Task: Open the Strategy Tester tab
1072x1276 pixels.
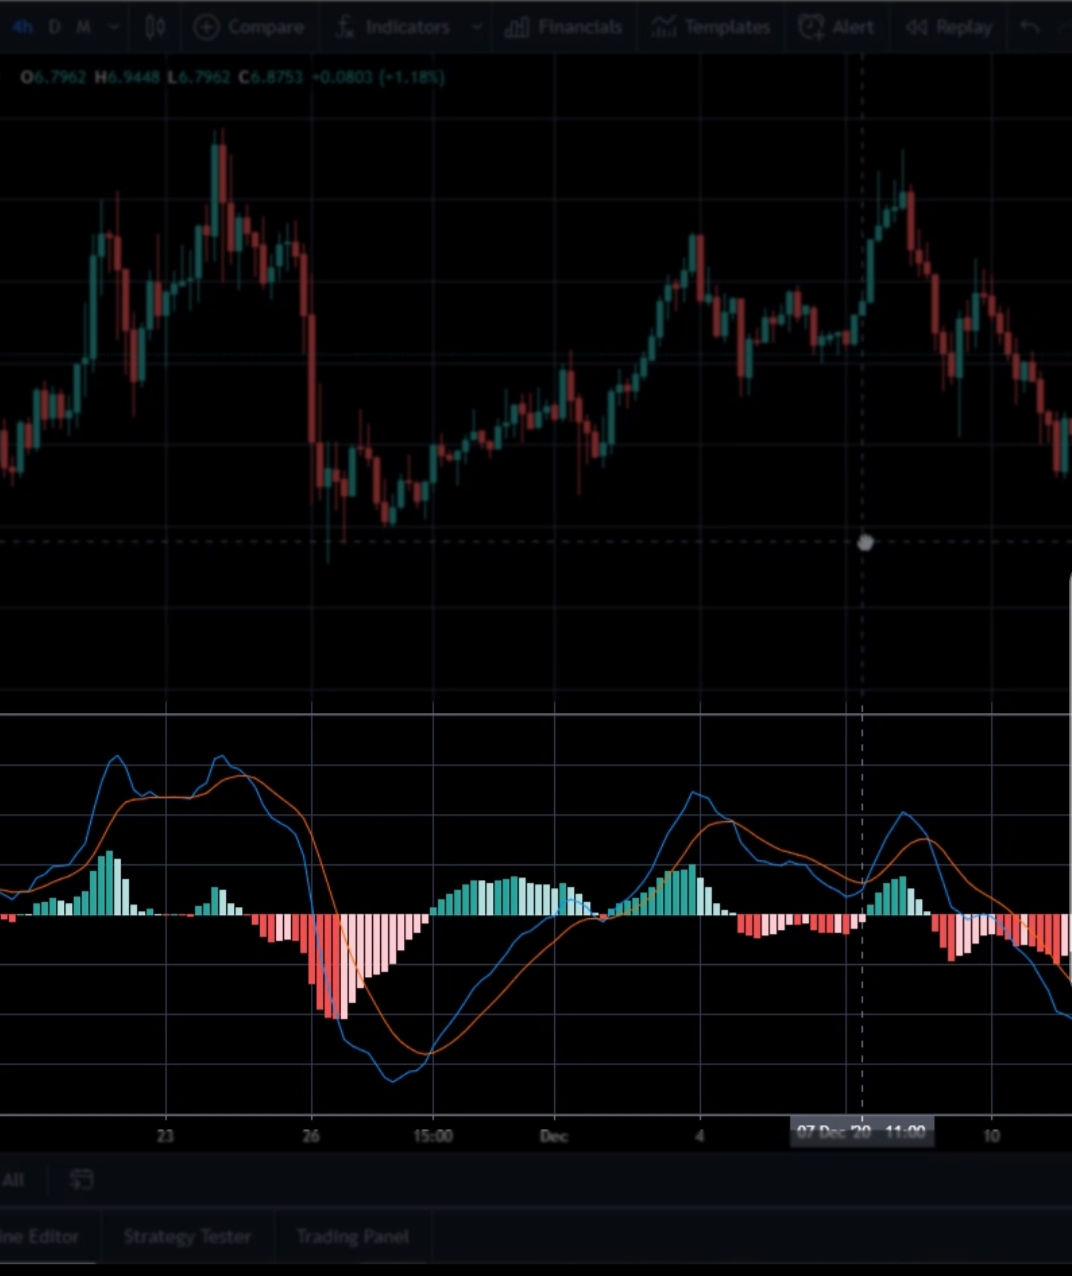Action: [x=187, y=1237]
